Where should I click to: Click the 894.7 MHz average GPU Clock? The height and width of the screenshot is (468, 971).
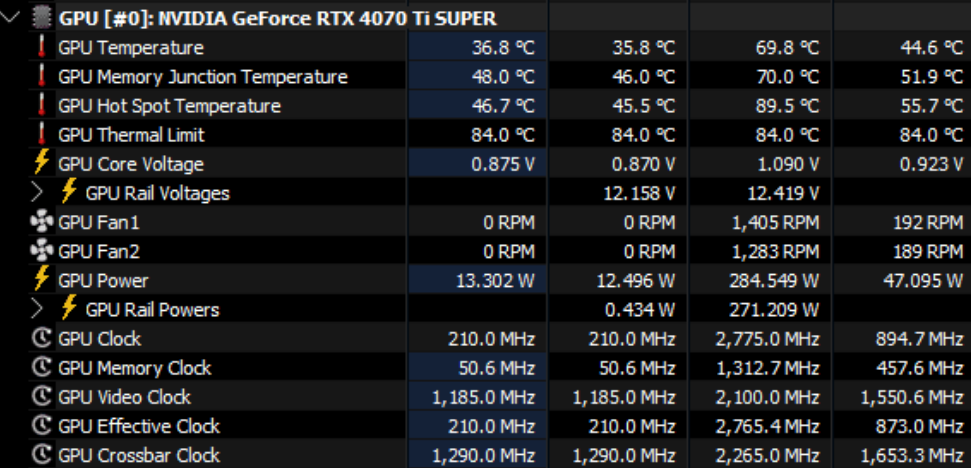(x=920, y=339)
